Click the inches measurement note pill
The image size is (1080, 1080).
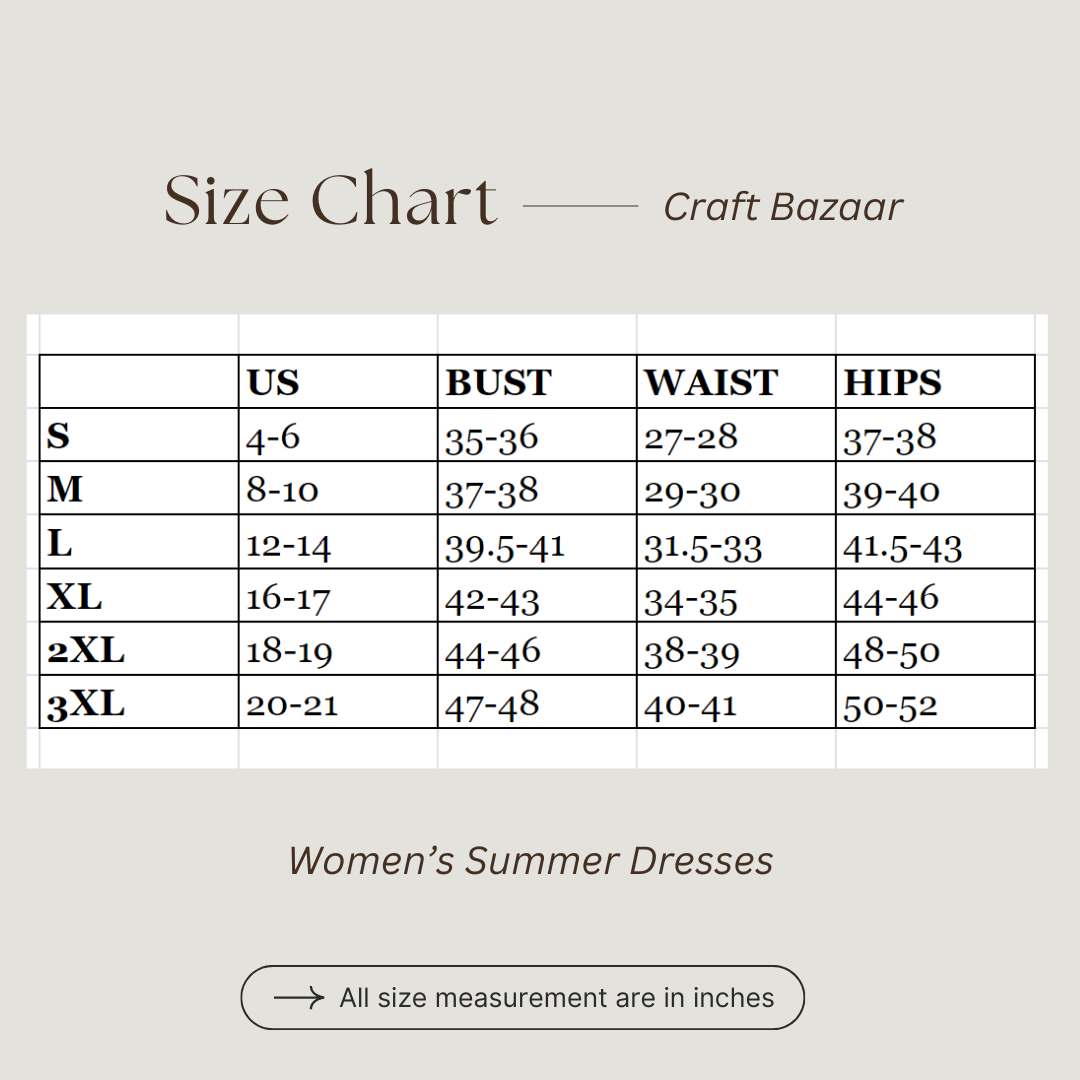point(522,997)
